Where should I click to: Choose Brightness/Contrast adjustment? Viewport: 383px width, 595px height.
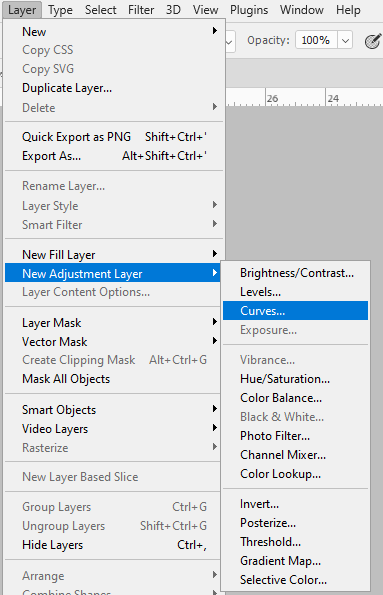pos(295,273)
